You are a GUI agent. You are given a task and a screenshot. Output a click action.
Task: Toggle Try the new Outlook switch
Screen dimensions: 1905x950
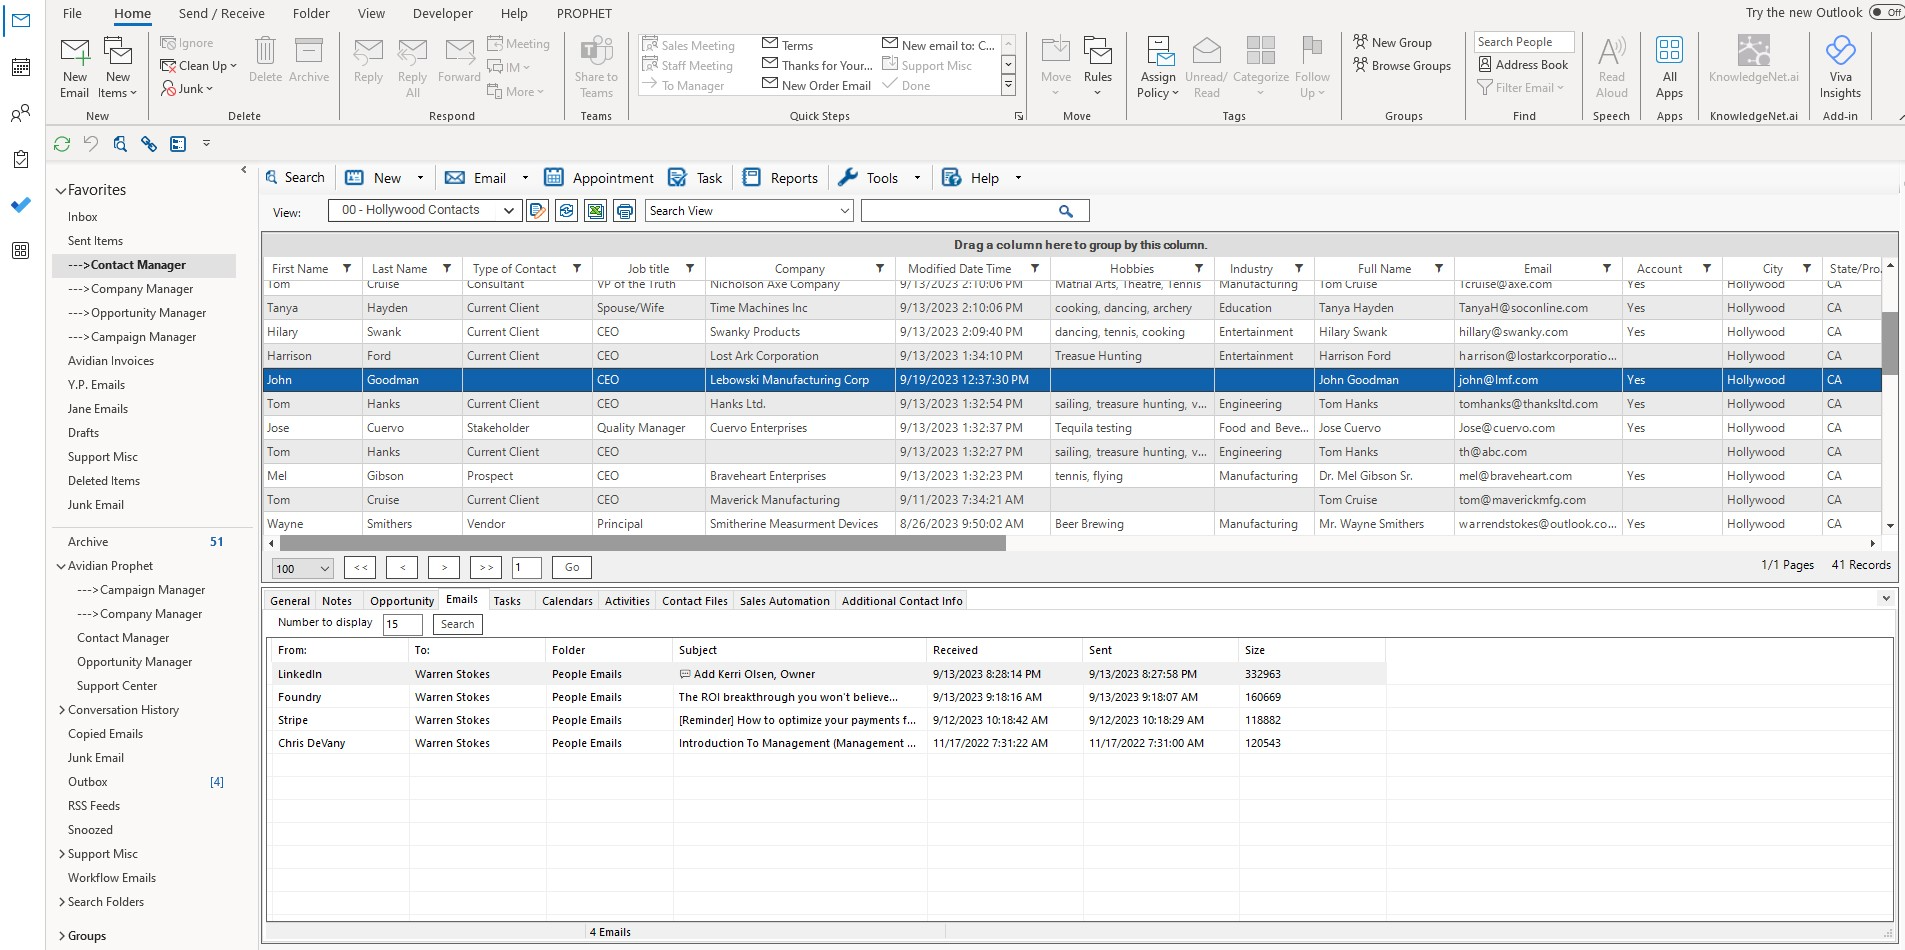point(1886,13)
